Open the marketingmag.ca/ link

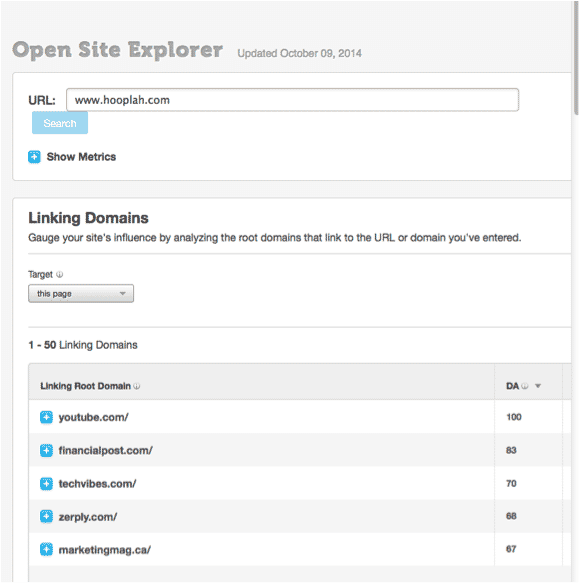pos(105,550)
